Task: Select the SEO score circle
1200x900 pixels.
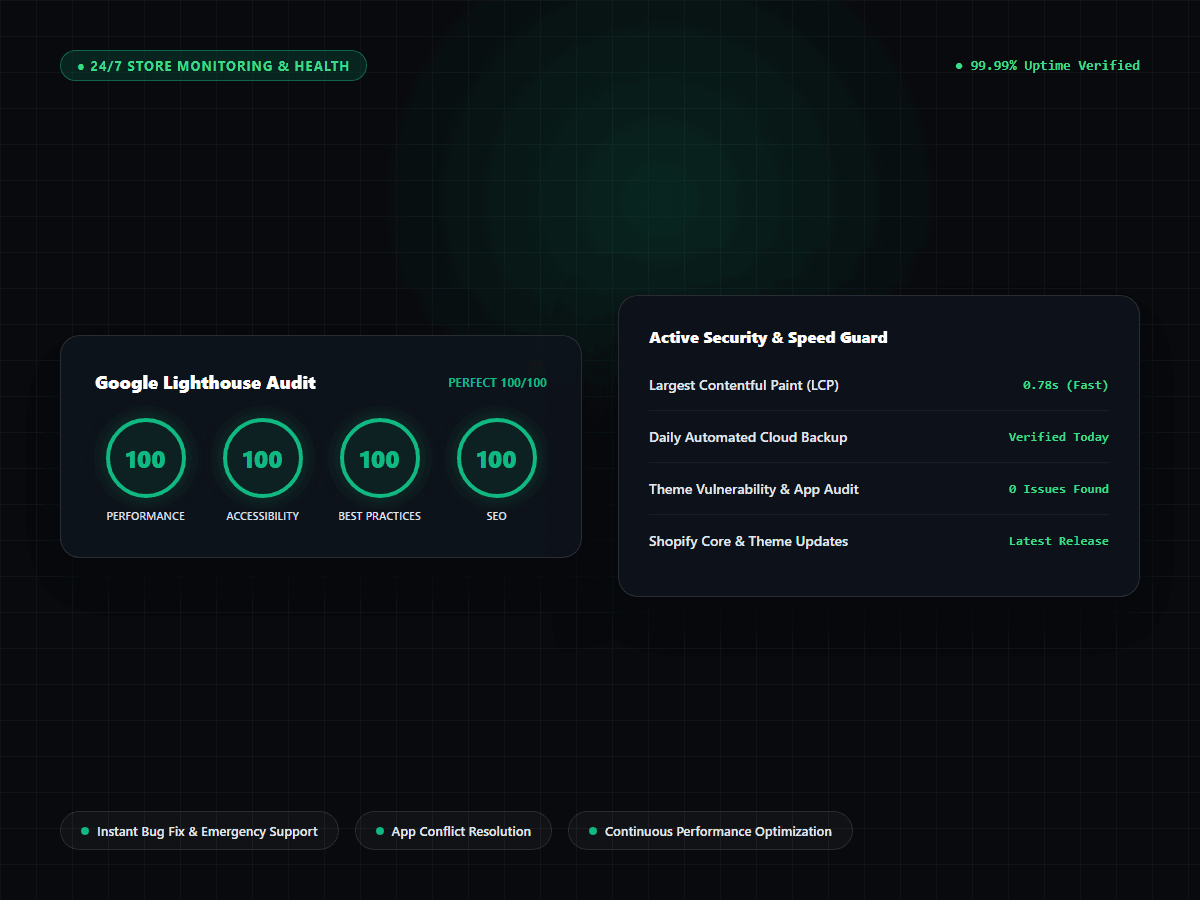Action: coord(497,459)
